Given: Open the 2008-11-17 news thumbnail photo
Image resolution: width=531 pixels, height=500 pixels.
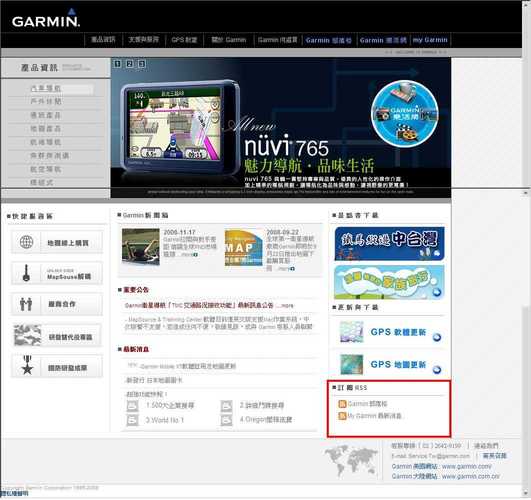Looking at the screenshot, I should (141, 247).
